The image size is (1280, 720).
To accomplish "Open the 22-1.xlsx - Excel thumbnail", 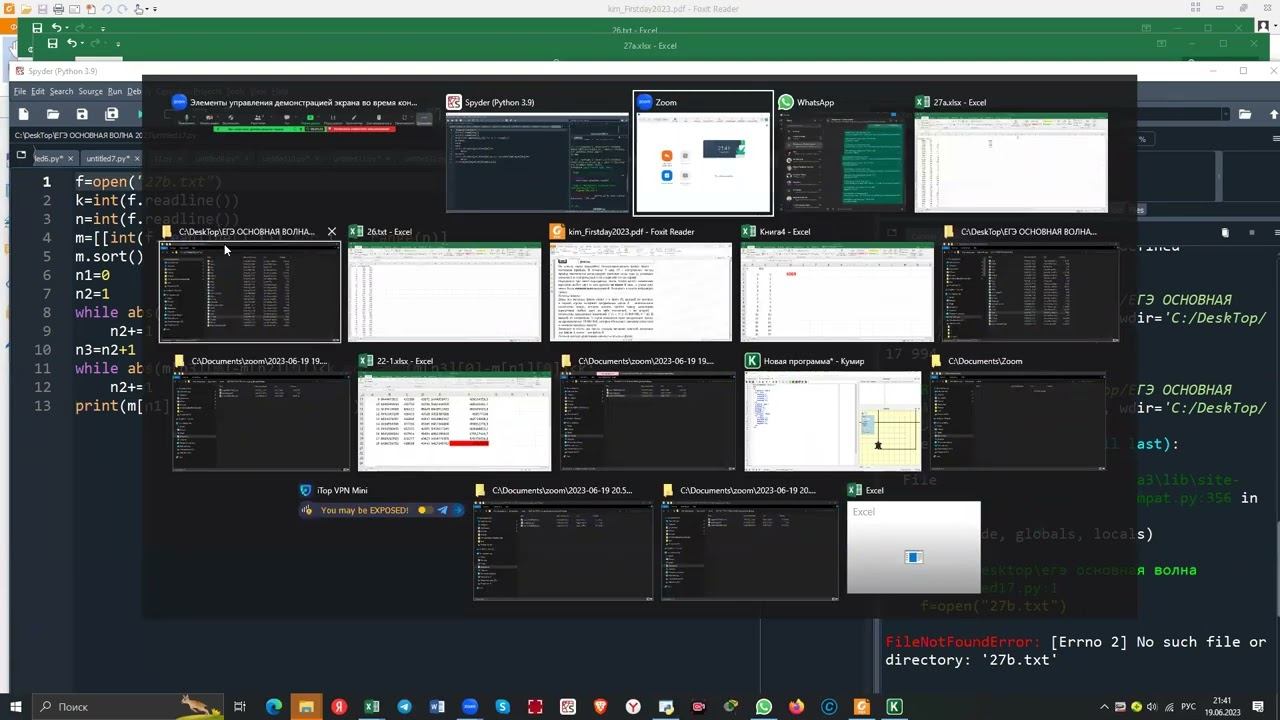I will pyautogui.click(x=454, y=421).
